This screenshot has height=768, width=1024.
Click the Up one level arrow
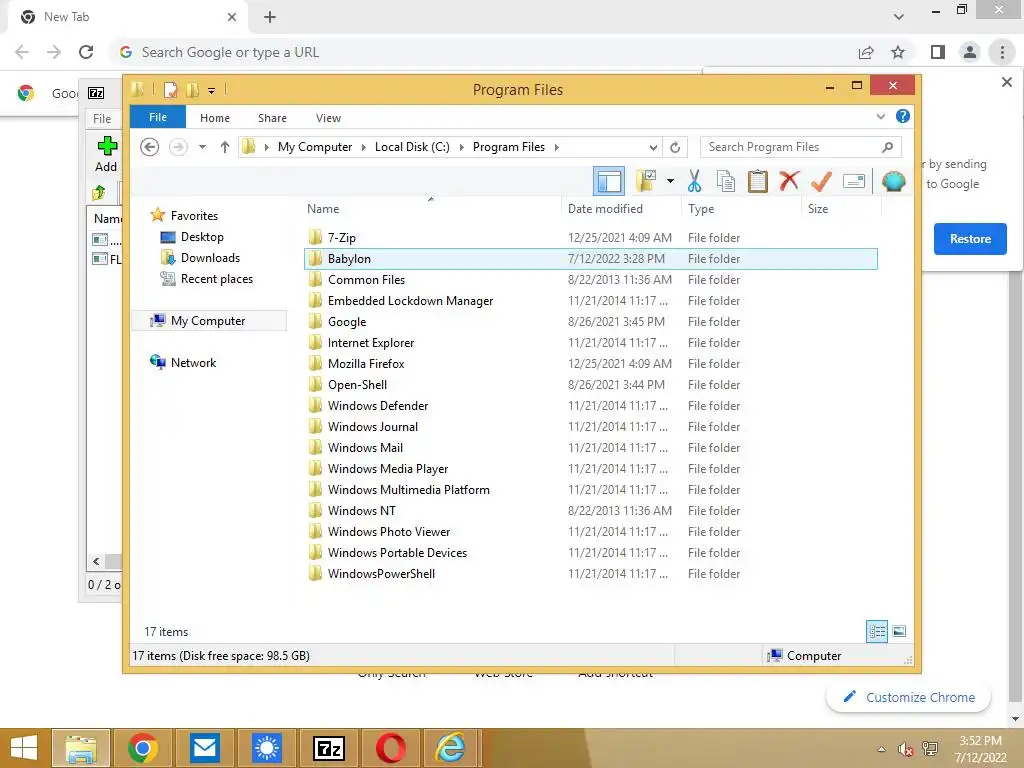point(225,147)
